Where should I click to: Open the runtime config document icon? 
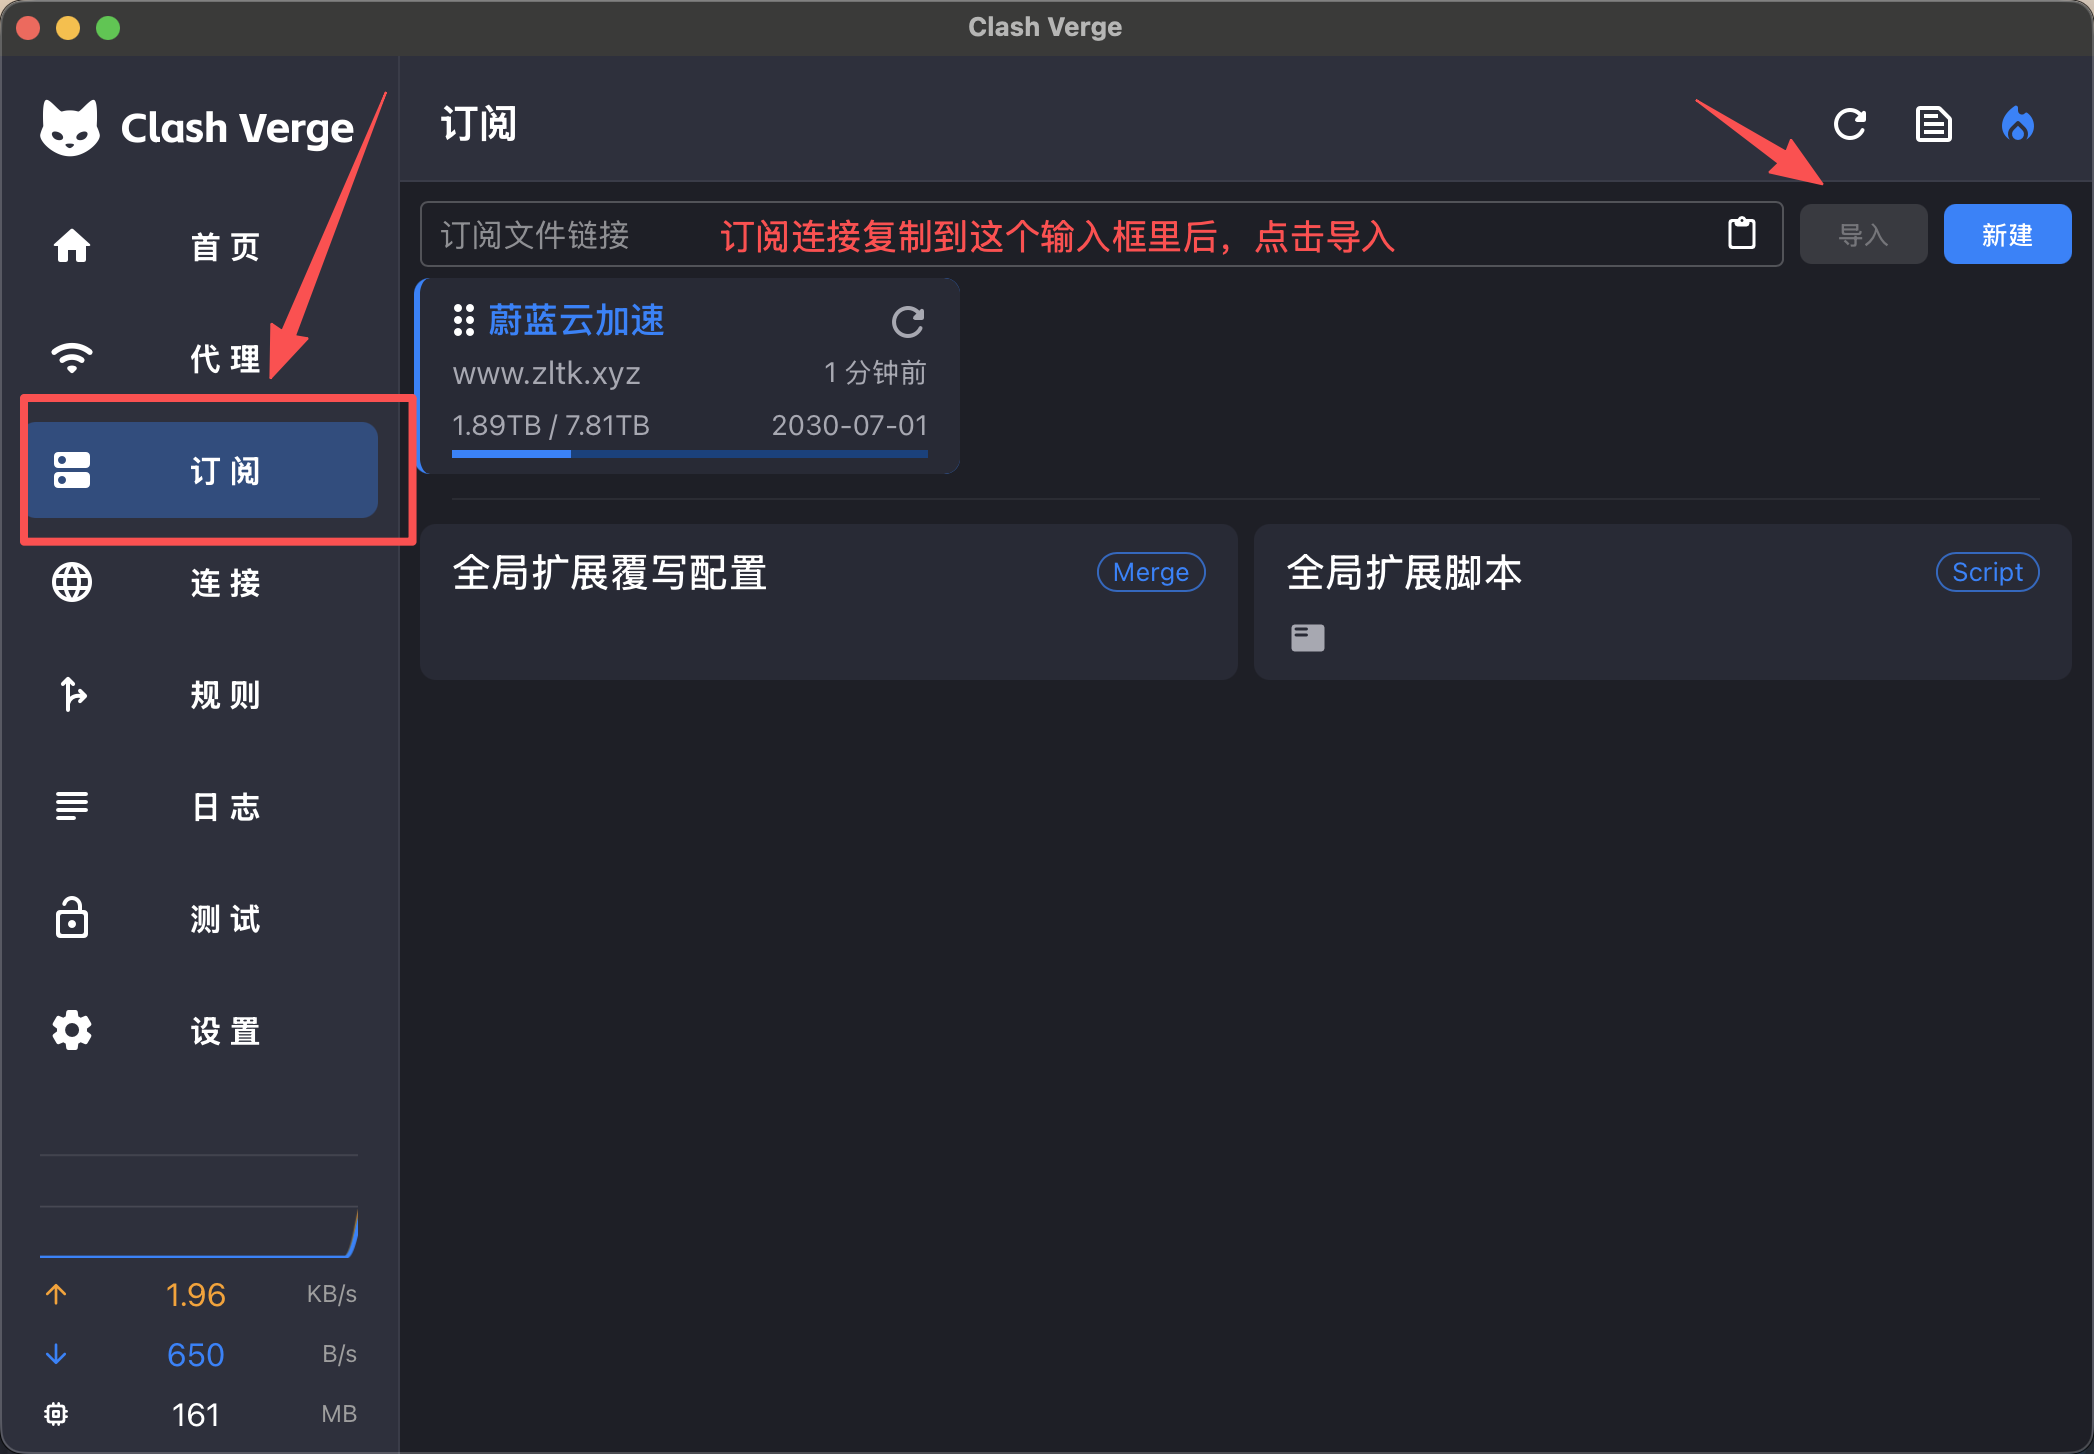click(x=1933, y=124)
